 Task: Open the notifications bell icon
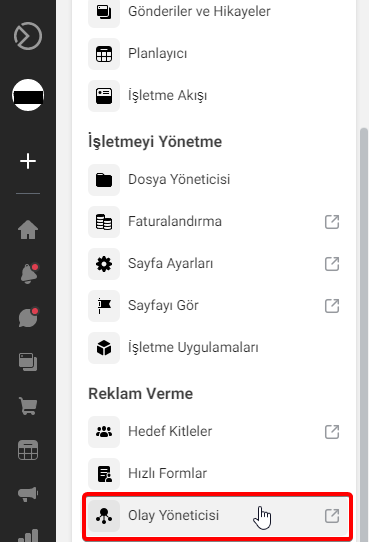click(x=29, y=274)
